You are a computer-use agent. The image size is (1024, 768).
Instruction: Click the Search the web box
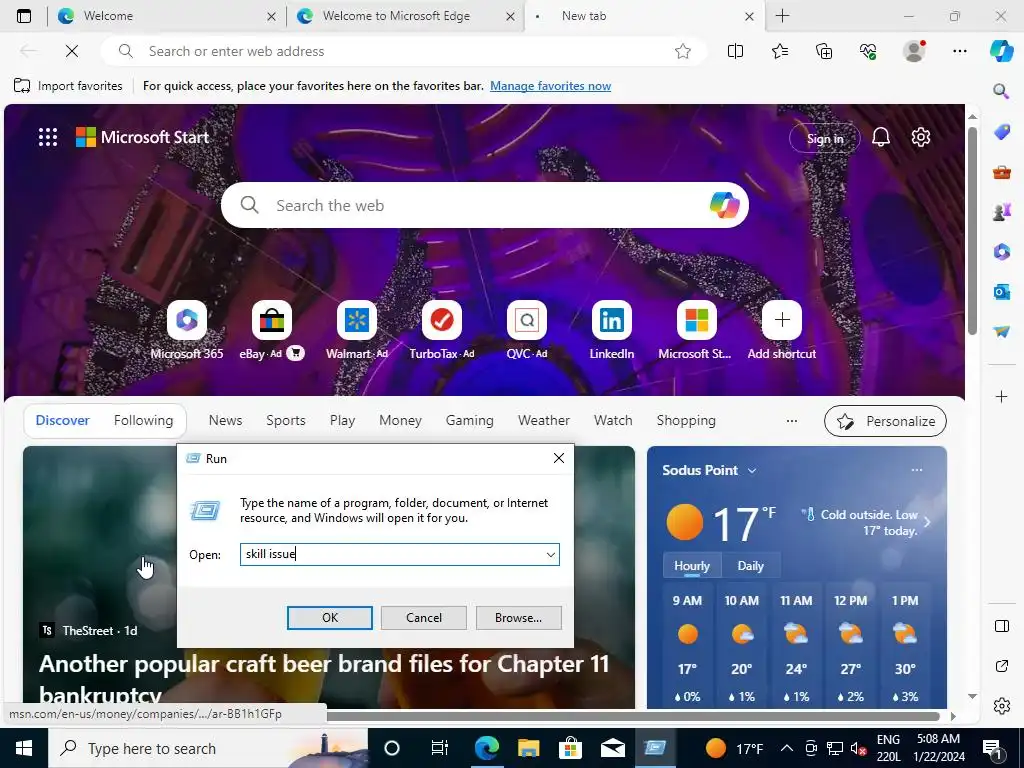point(485,205)
